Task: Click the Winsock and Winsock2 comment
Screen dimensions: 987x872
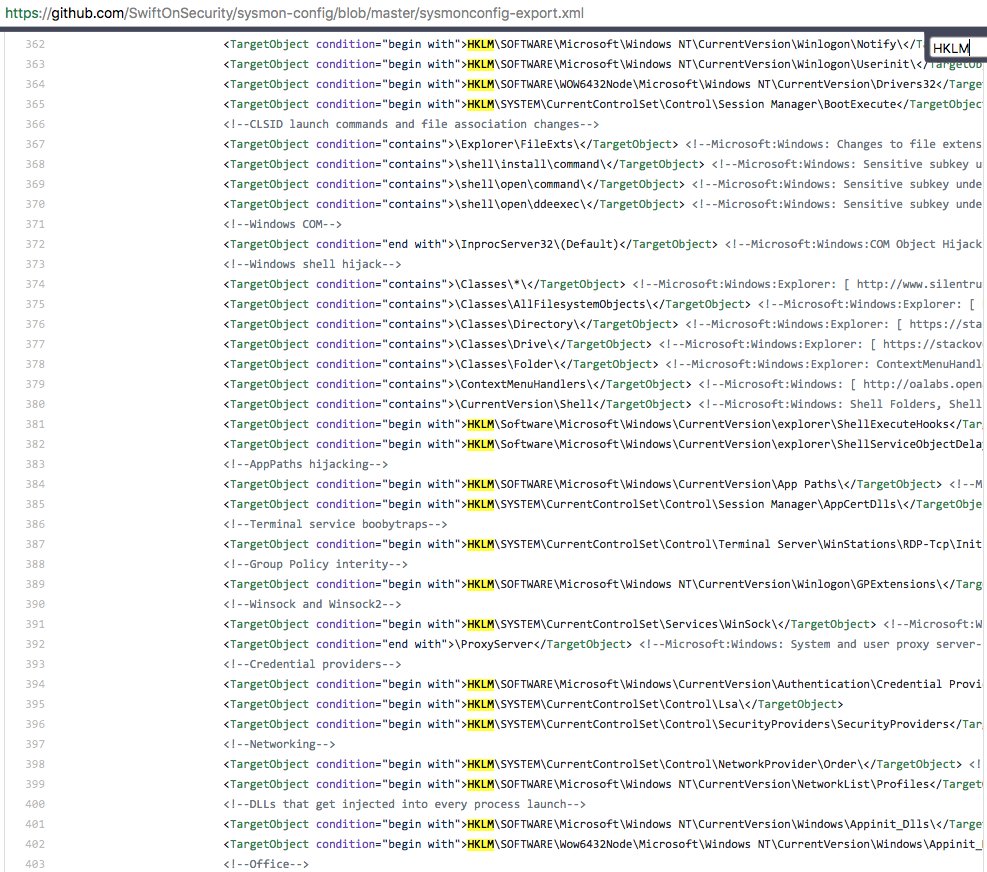Action: [x=312, y=604]
